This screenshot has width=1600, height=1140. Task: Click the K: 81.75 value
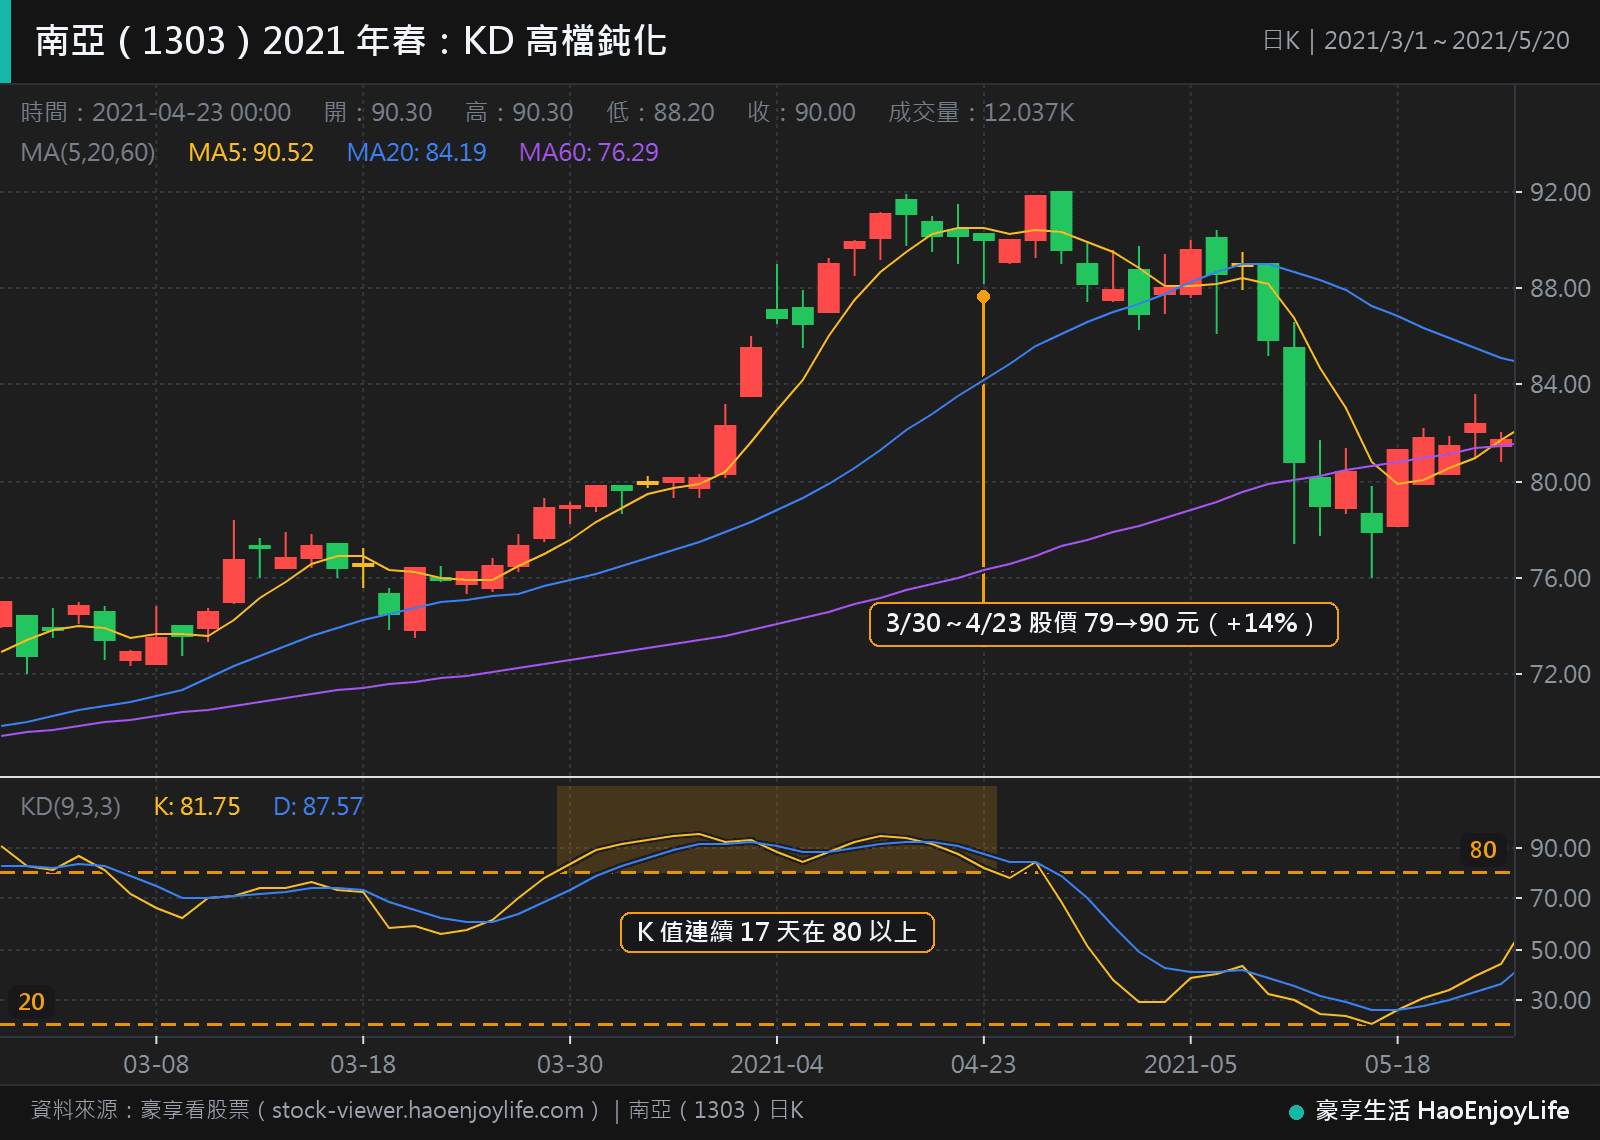point(197,807)
